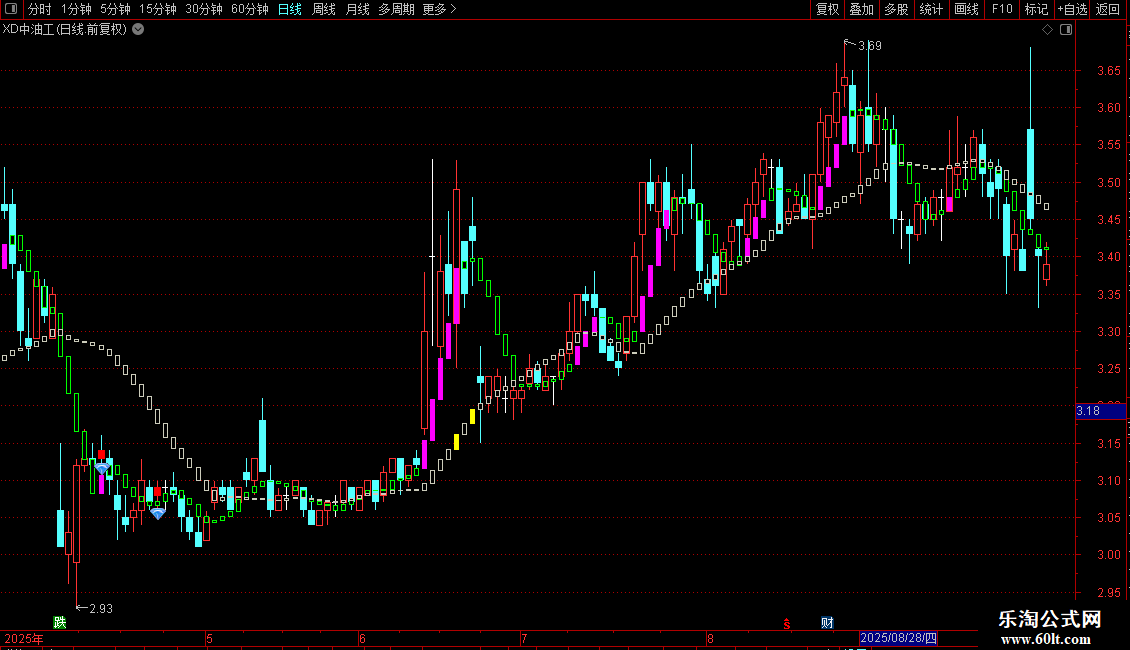Click the 财 financial marker on time axis
This screenshot has width=1130, height=650.
tap(827, 623)
